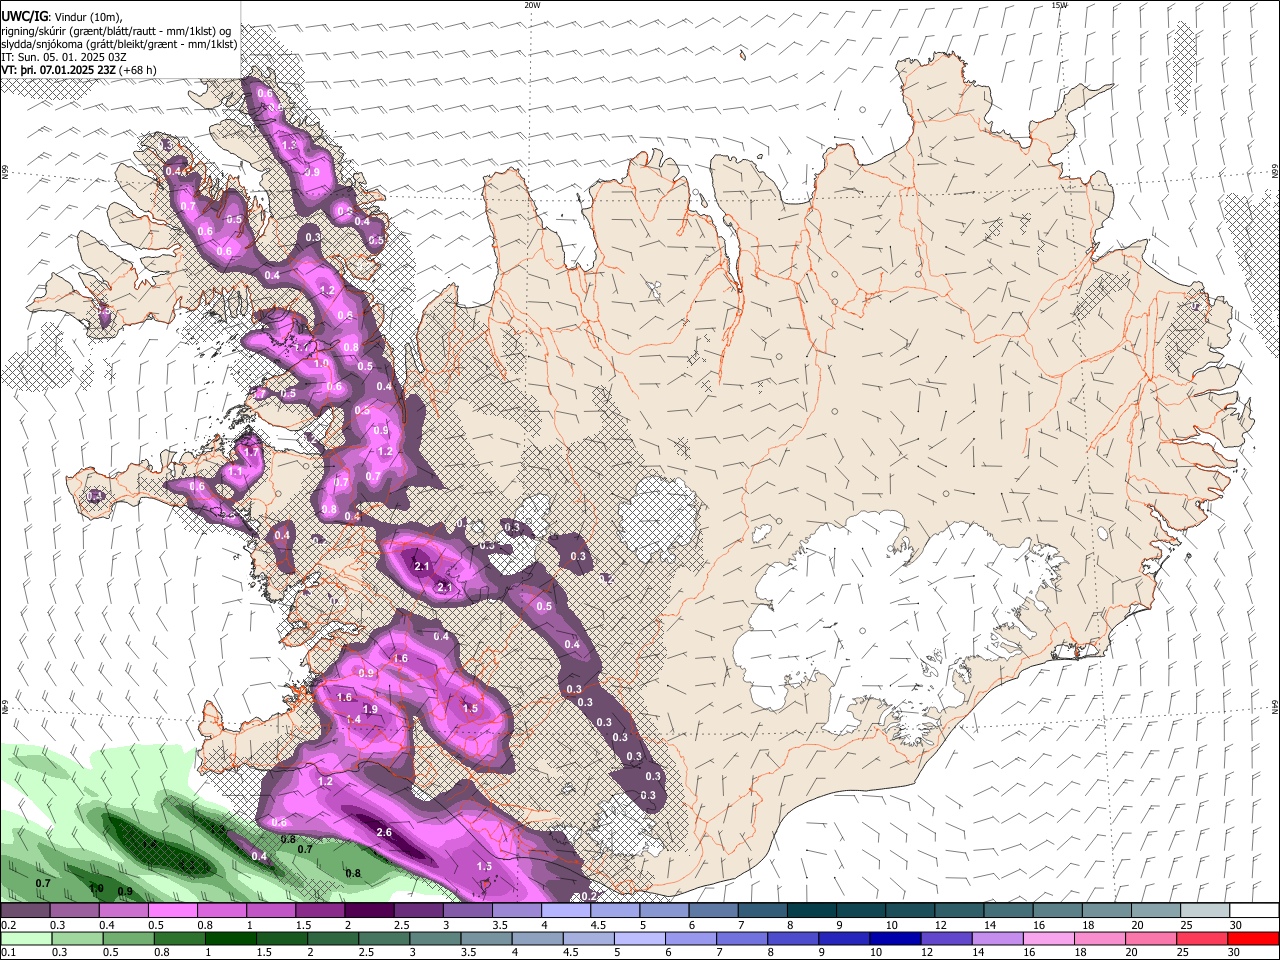
Task: Click the 'Vindur (10m)' header label
Action: 87,17
